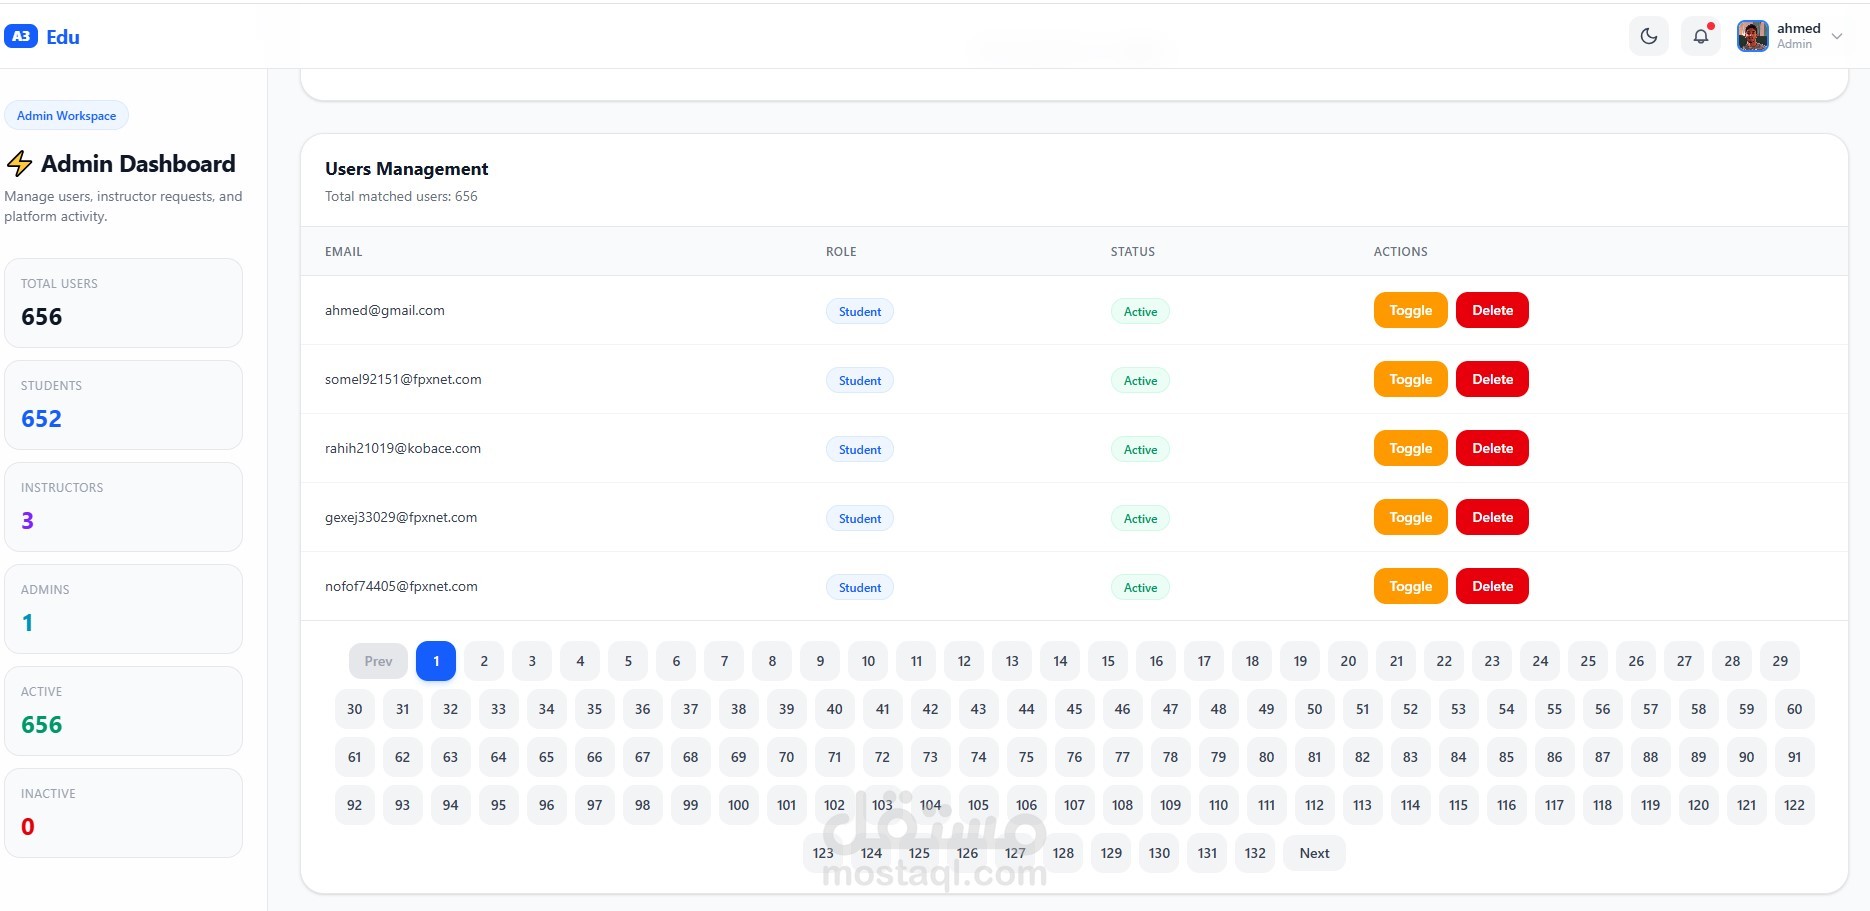Select page 50 in the pagination
The image size is (1870, 911).
1314,709
